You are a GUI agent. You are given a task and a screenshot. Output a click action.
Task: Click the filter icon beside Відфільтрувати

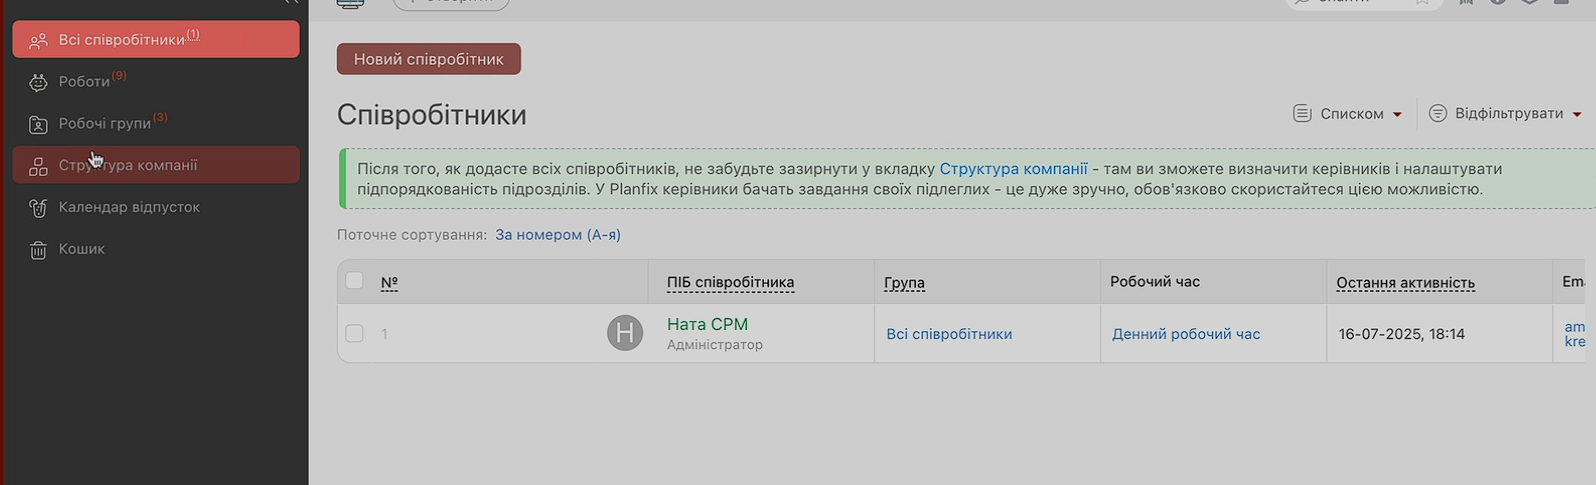(1437, 114)
